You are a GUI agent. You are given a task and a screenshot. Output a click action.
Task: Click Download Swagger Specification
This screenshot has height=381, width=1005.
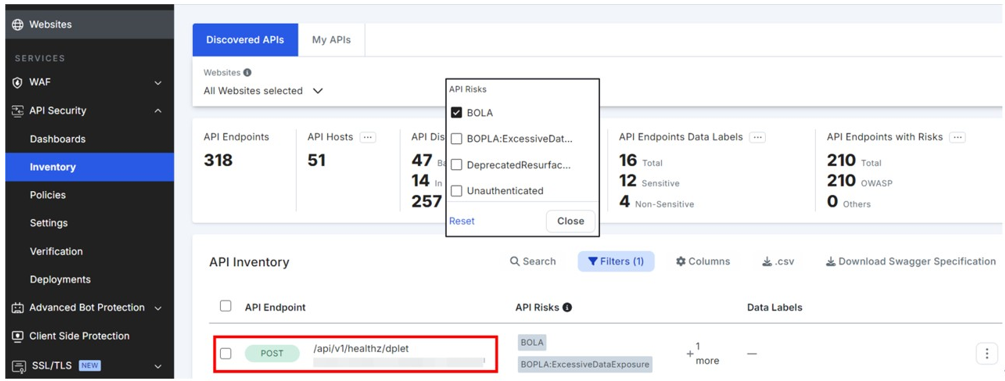911,261
